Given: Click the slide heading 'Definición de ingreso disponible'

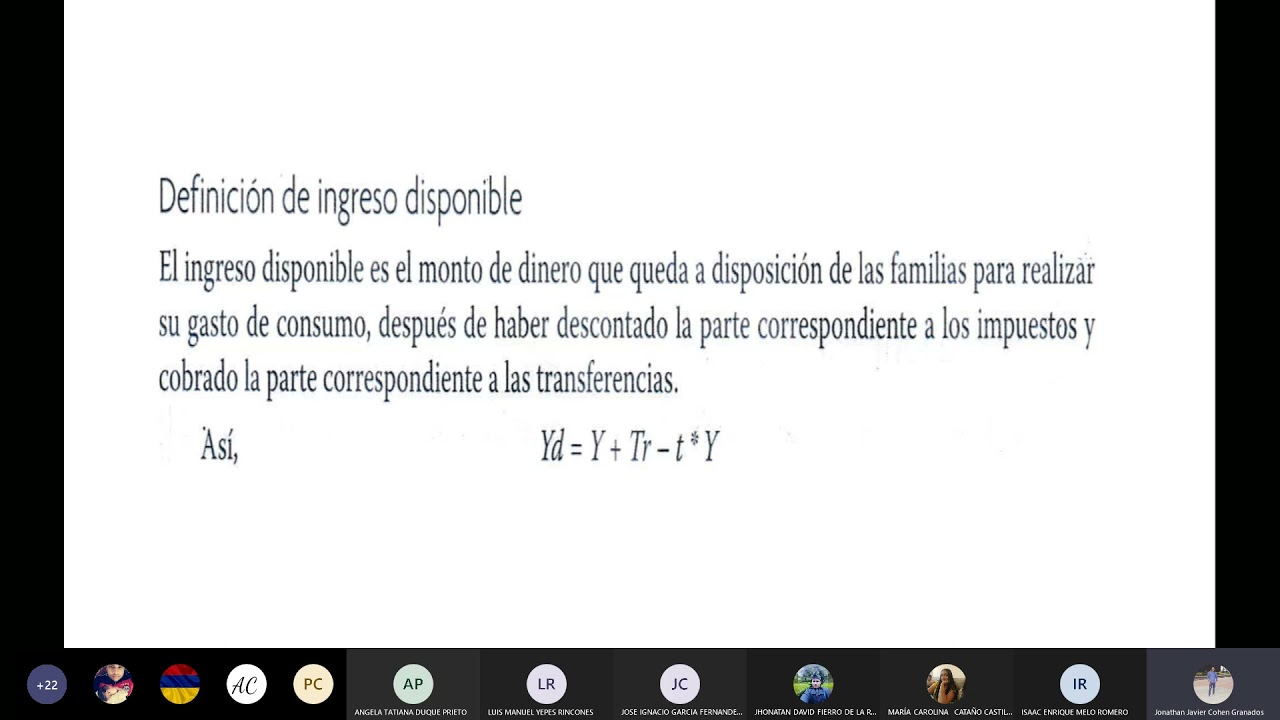Looking at the screenshot, I should coord(340,198).
